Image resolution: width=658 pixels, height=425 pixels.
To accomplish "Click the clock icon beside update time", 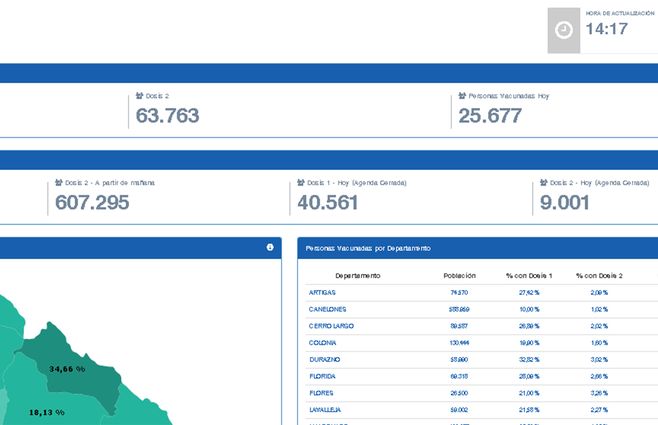I will tap(564, 30).
